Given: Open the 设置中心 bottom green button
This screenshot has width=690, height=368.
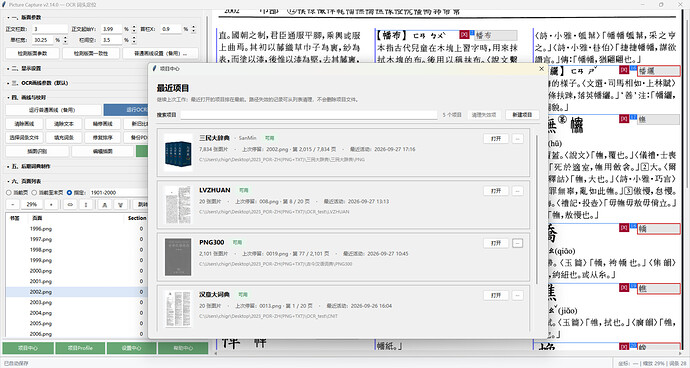Looking at the screenshot, I should tap(131, 348).
